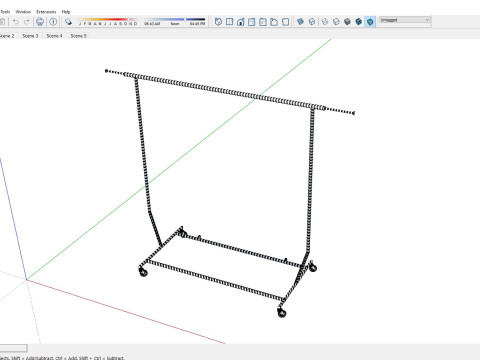Toggle Show/Hide Shadows
The height and width of the screenshot is (360, 480).
68,22
